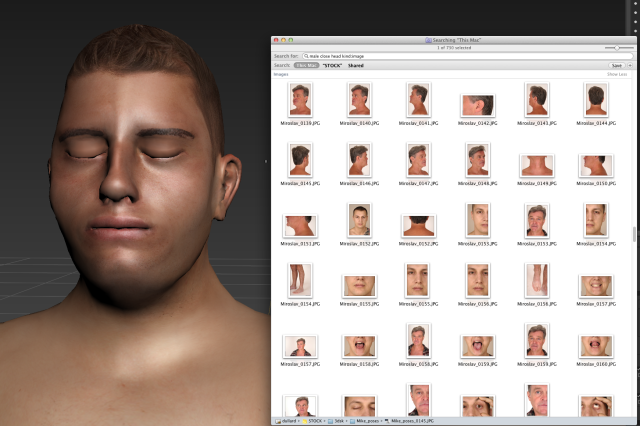640x426 pixels.
Task: Select the Miroslav_0155.JPG mouth close-up thumbnail
Action: pyautogui.click(x=359, y=286)
